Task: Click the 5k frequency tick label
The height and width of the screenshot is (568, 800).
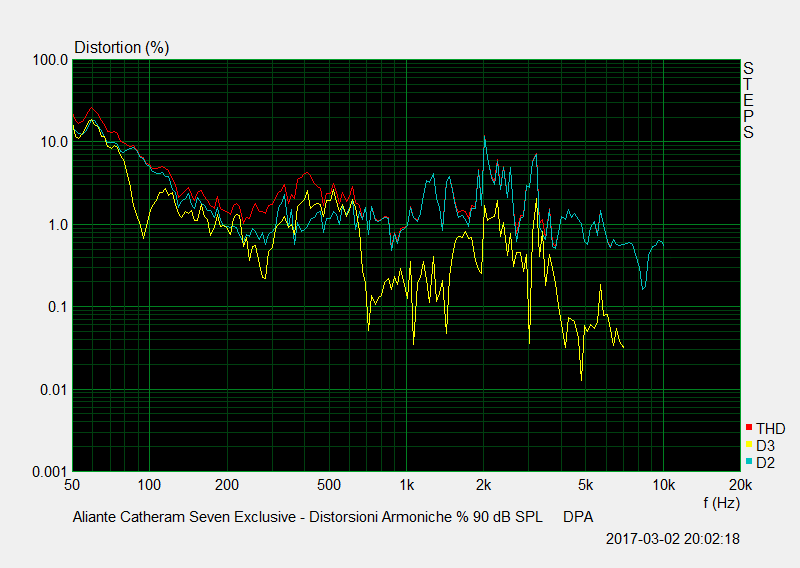Action: coord(586,485)
